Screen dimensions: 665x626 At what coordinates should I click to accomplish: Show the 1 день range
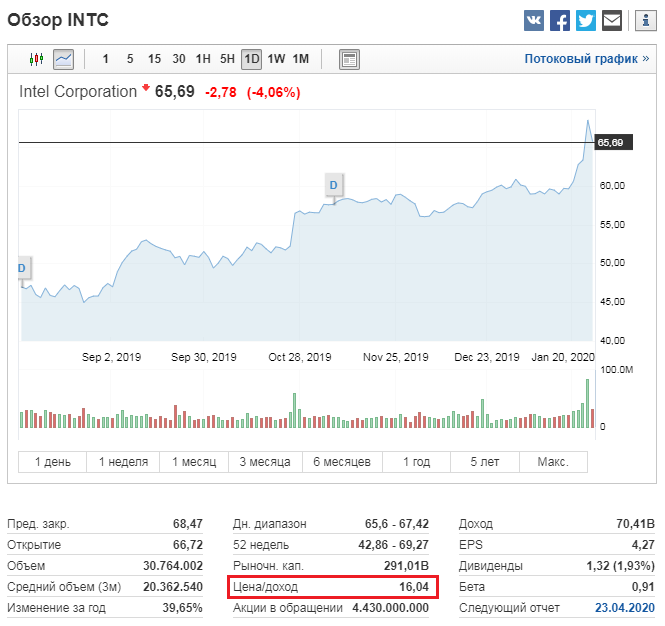click(53, 462)
